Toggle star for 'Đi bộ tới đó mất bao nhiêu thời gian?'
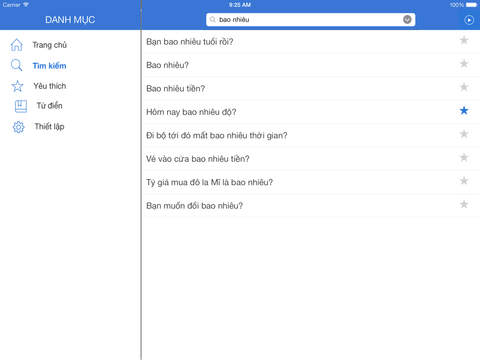The width and height of the screenshot is (480, 360). click(464, 134)
